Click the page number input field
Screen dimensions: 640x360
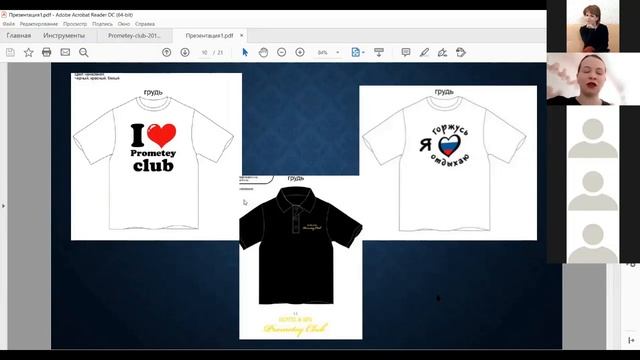point(204,53)
